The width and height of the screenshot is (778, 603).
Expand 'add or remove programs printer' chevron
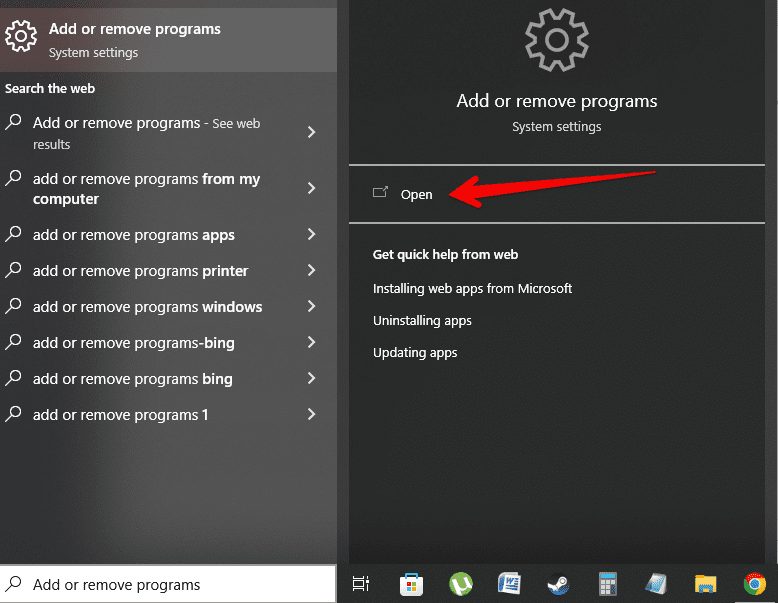pos(311,270)
